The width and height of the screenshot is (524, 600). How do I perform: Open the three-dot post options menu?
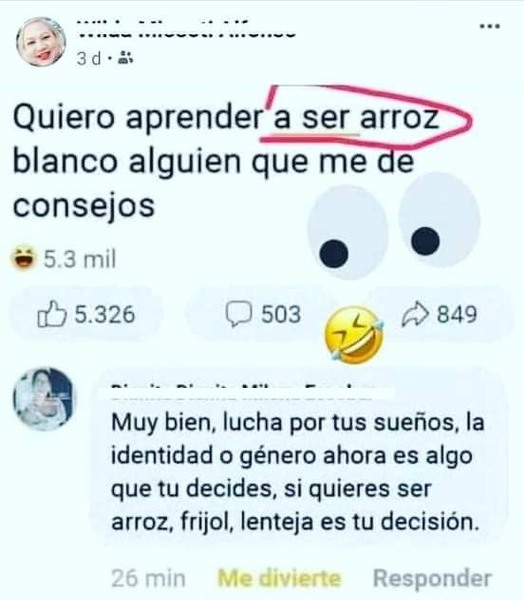pyautogui.click(x=490, y=26)
